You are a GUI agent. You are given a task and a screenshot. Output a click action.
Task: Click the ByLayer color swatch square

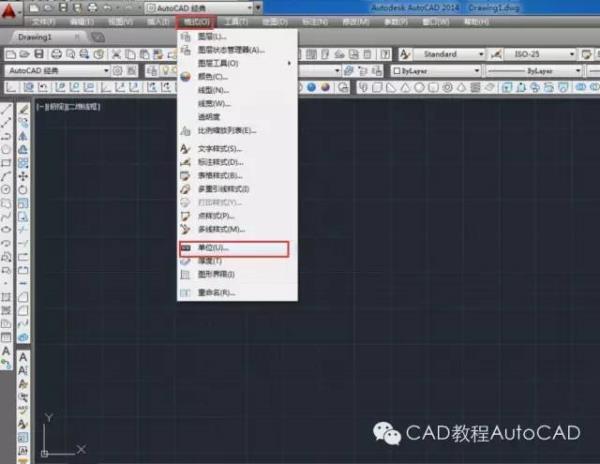click(x=397, y=71)
